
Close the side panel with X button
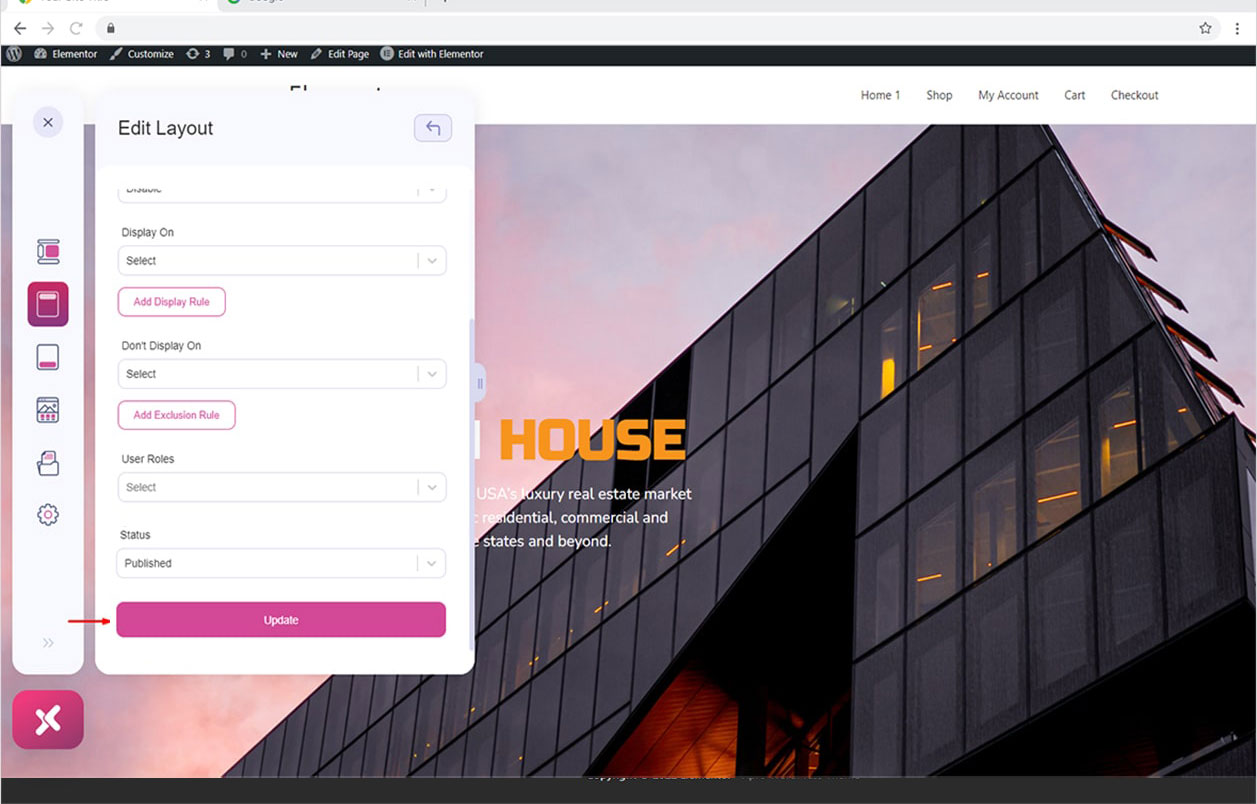(x=48, y=122)
